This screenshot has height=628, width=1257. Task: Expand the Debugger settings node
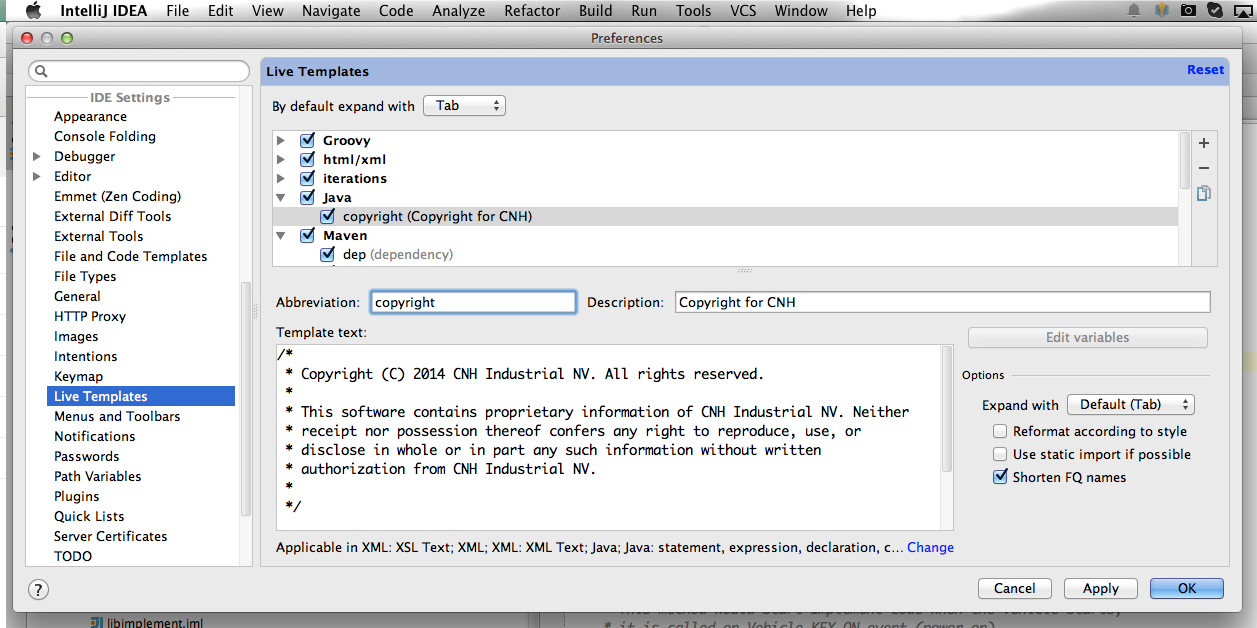click(x=37, y=157)
